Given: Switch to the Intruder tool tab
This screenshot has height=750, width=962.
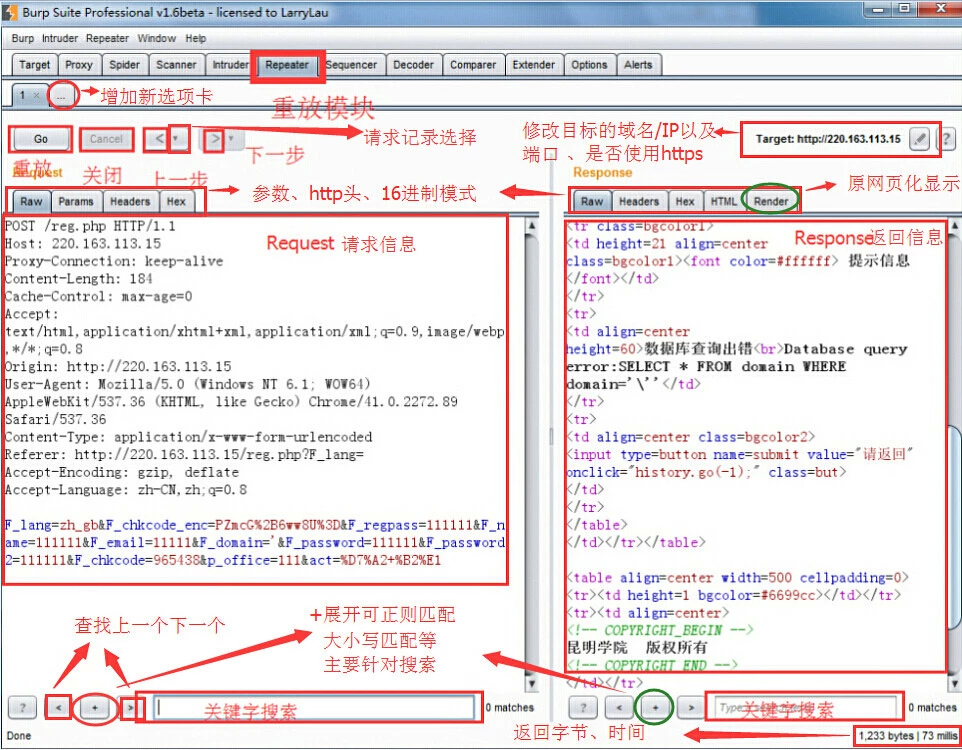Looking at the screenshot, I should (229, 64).
